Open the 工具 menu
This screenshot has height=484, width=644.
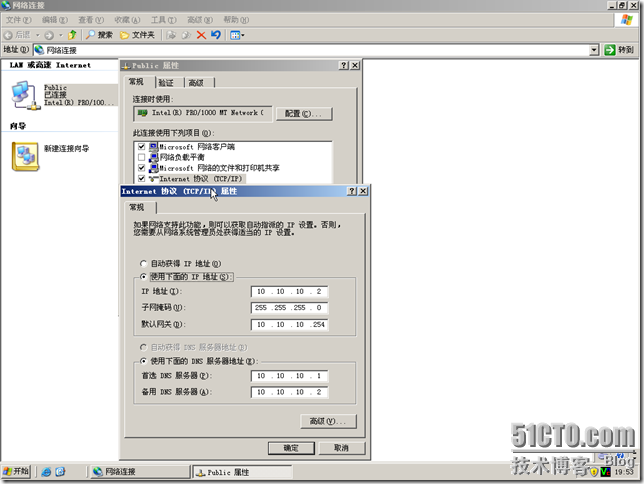coord(163,20)
